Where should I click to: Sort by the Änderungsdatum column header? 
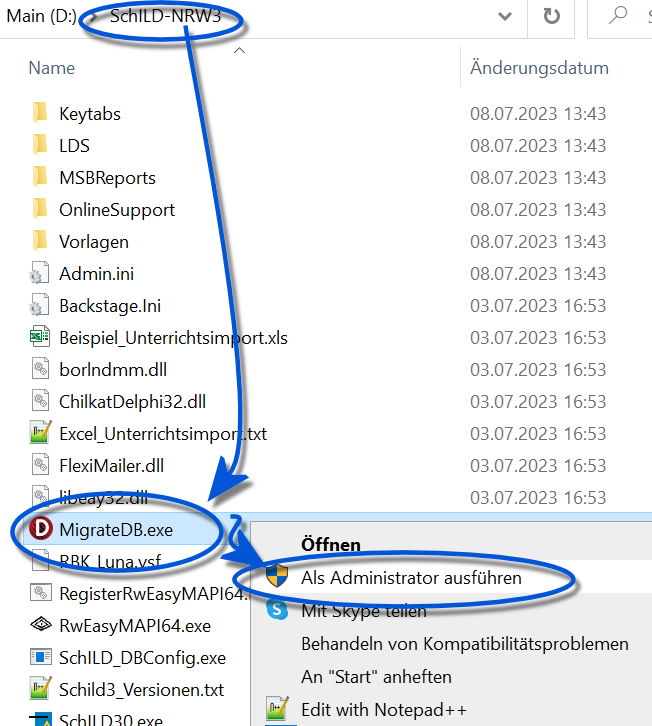(539, 68)
